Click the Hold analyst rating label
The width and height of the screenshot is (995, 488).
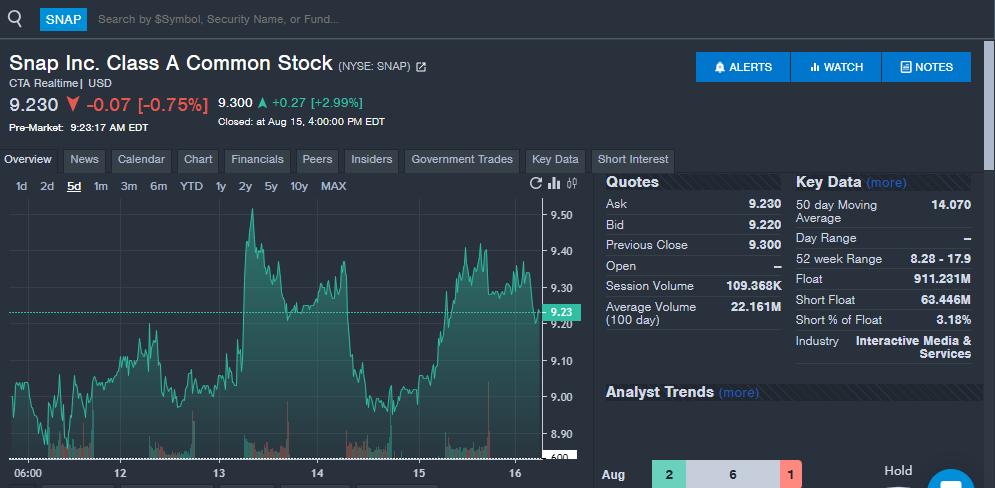[898, 470]
